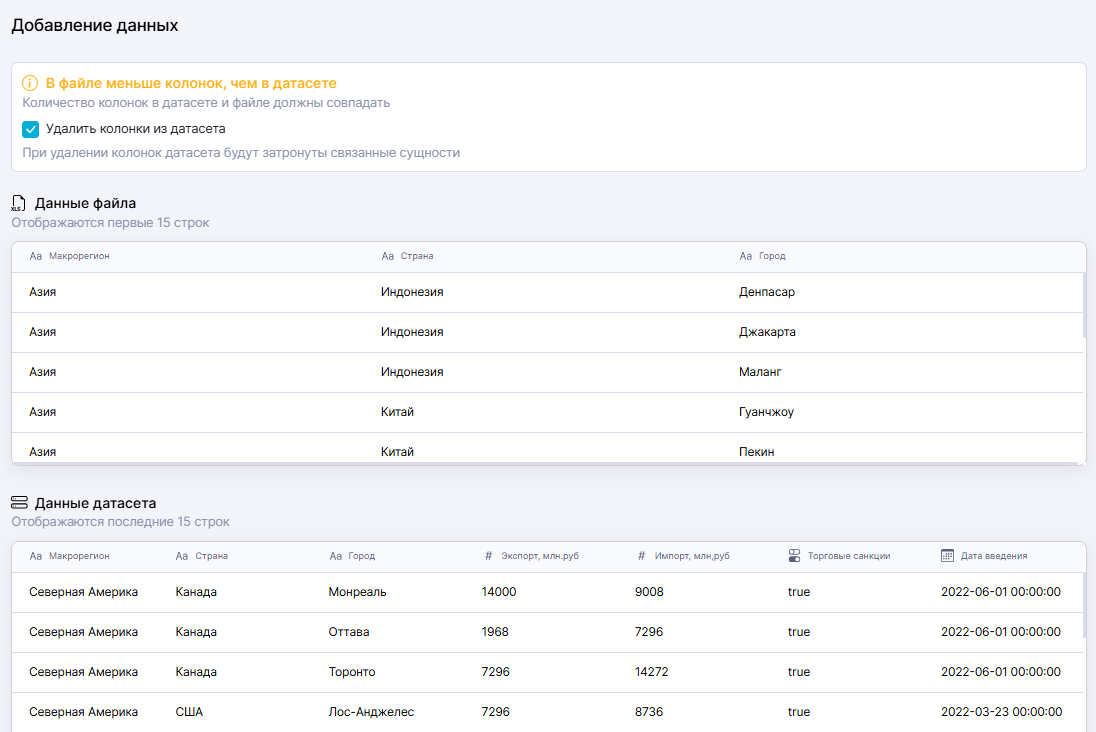Click text type icon of file's Страна column

pos(388,256)
